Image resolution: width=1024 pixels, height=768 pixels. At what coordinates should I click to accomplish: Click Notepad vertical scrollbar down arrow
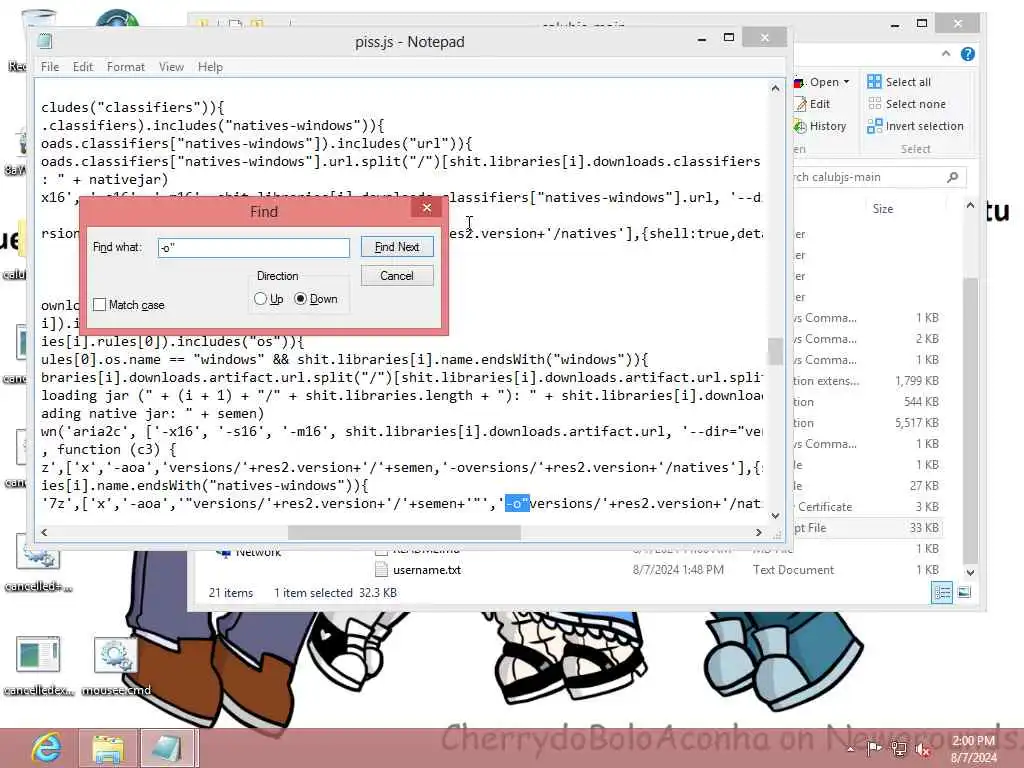click(775, 515)
